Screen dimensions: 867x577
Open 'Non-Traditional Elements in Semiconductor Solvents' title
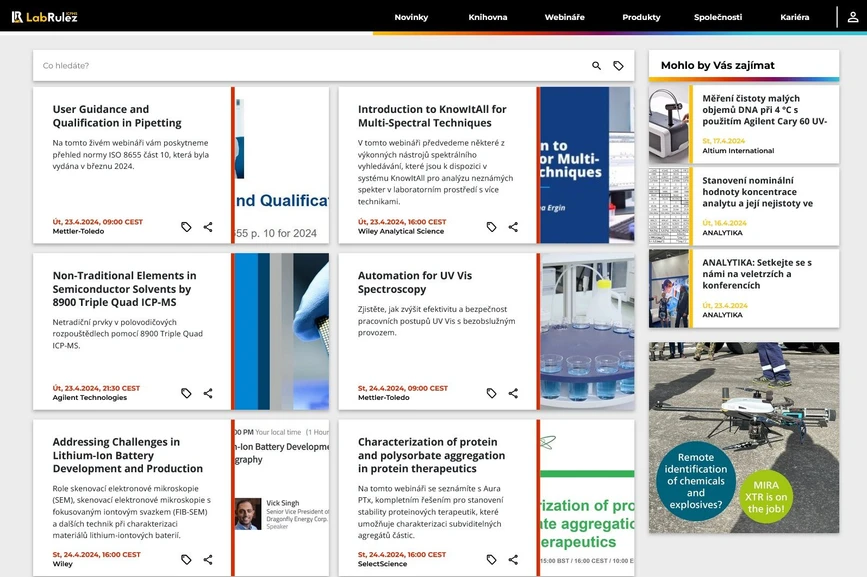coord(124,289)
